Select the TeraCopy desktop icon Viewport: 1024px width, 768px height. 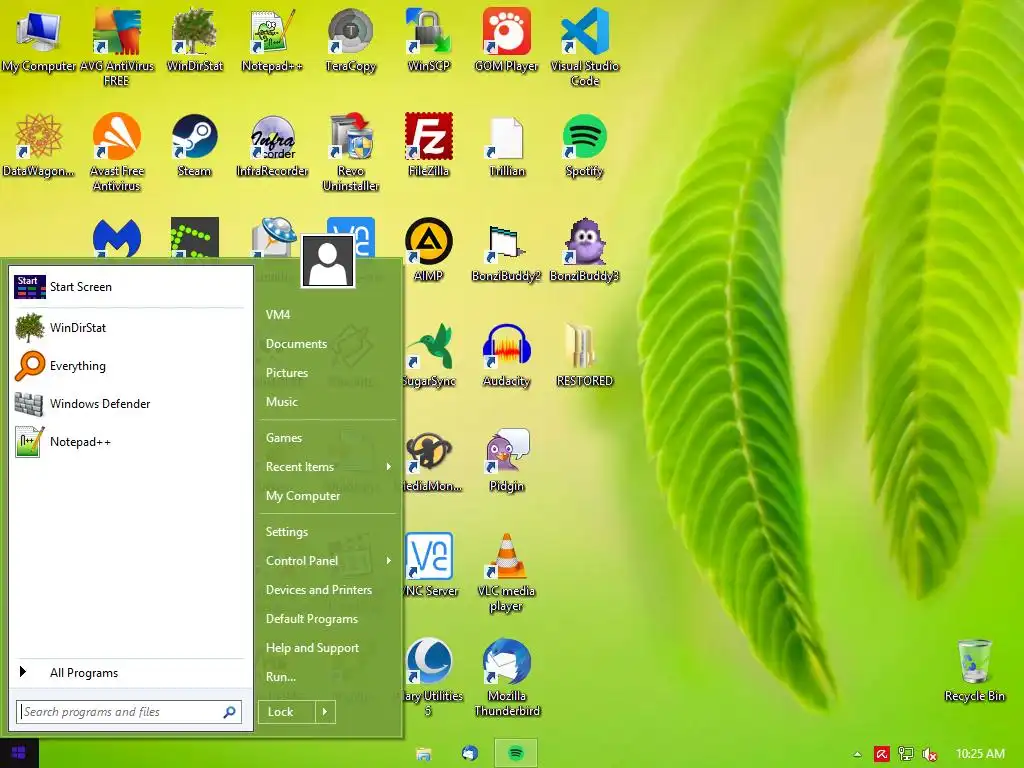coord(351,40)
